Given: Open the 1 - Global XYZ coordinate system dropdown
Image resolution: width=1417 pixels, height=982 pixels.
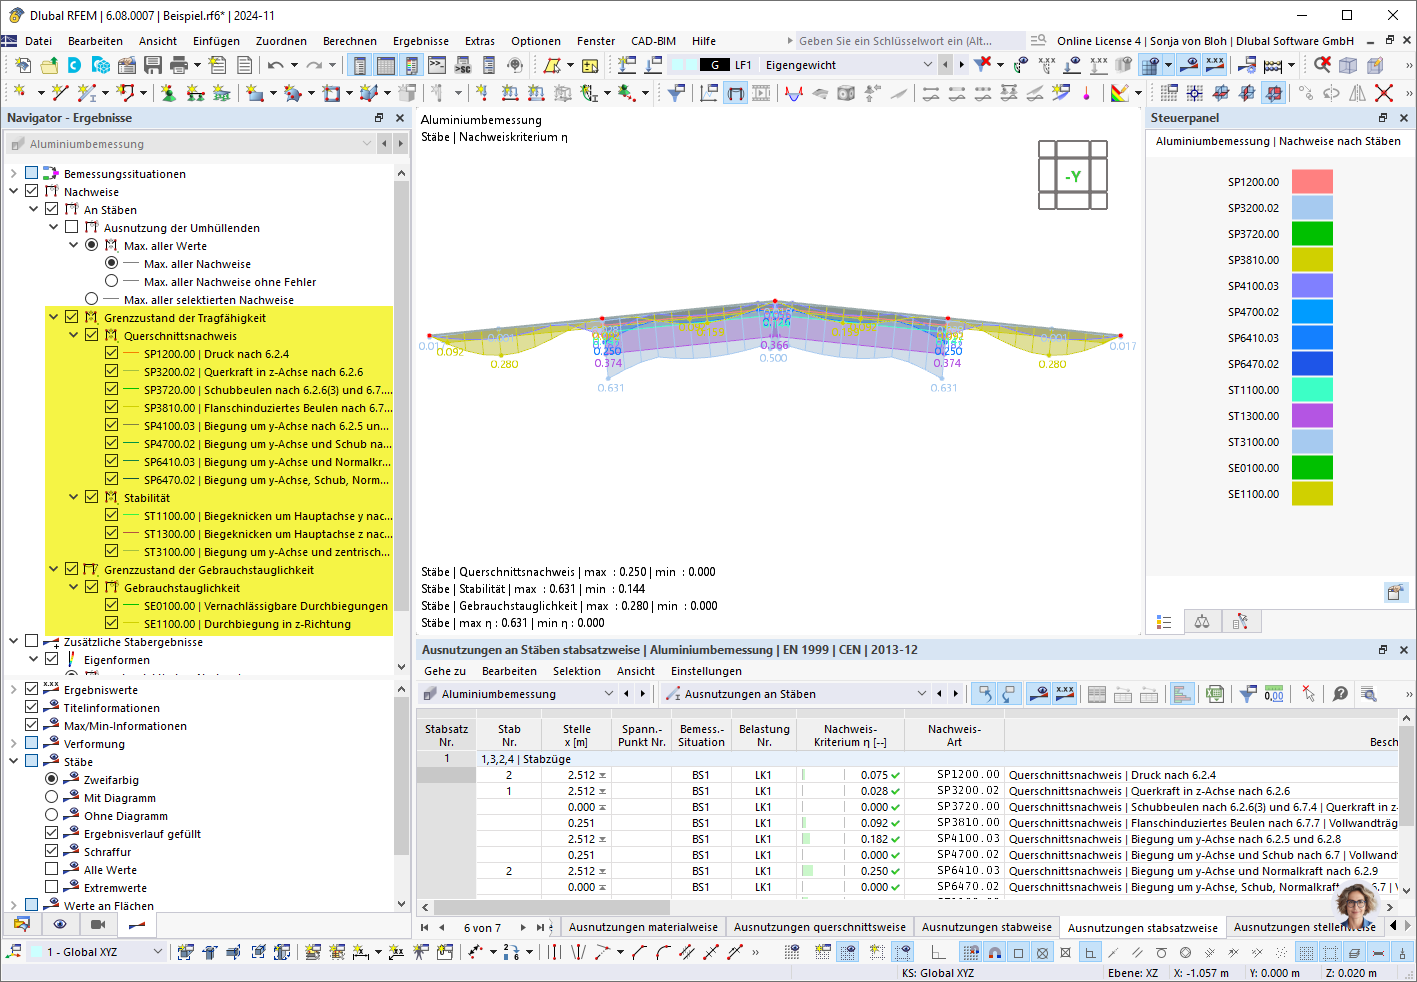Looking at the screenshot, I should [x=157, y=952].
